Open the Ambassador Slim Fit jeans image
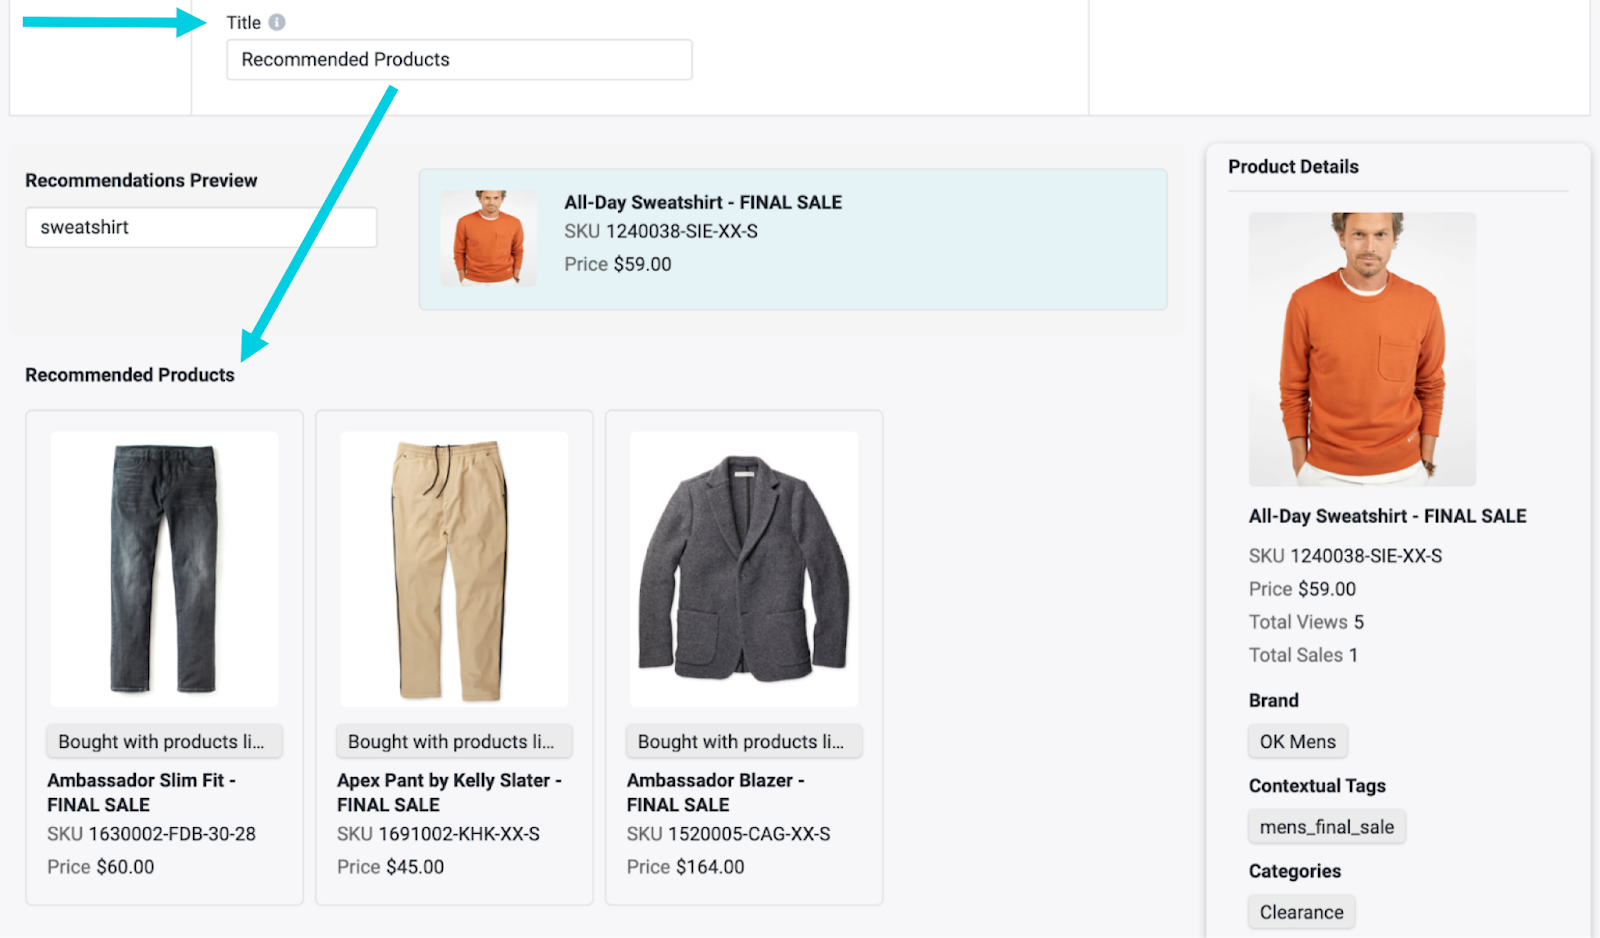The height and width of the screenshot is (938, 1600). (164, 569)
